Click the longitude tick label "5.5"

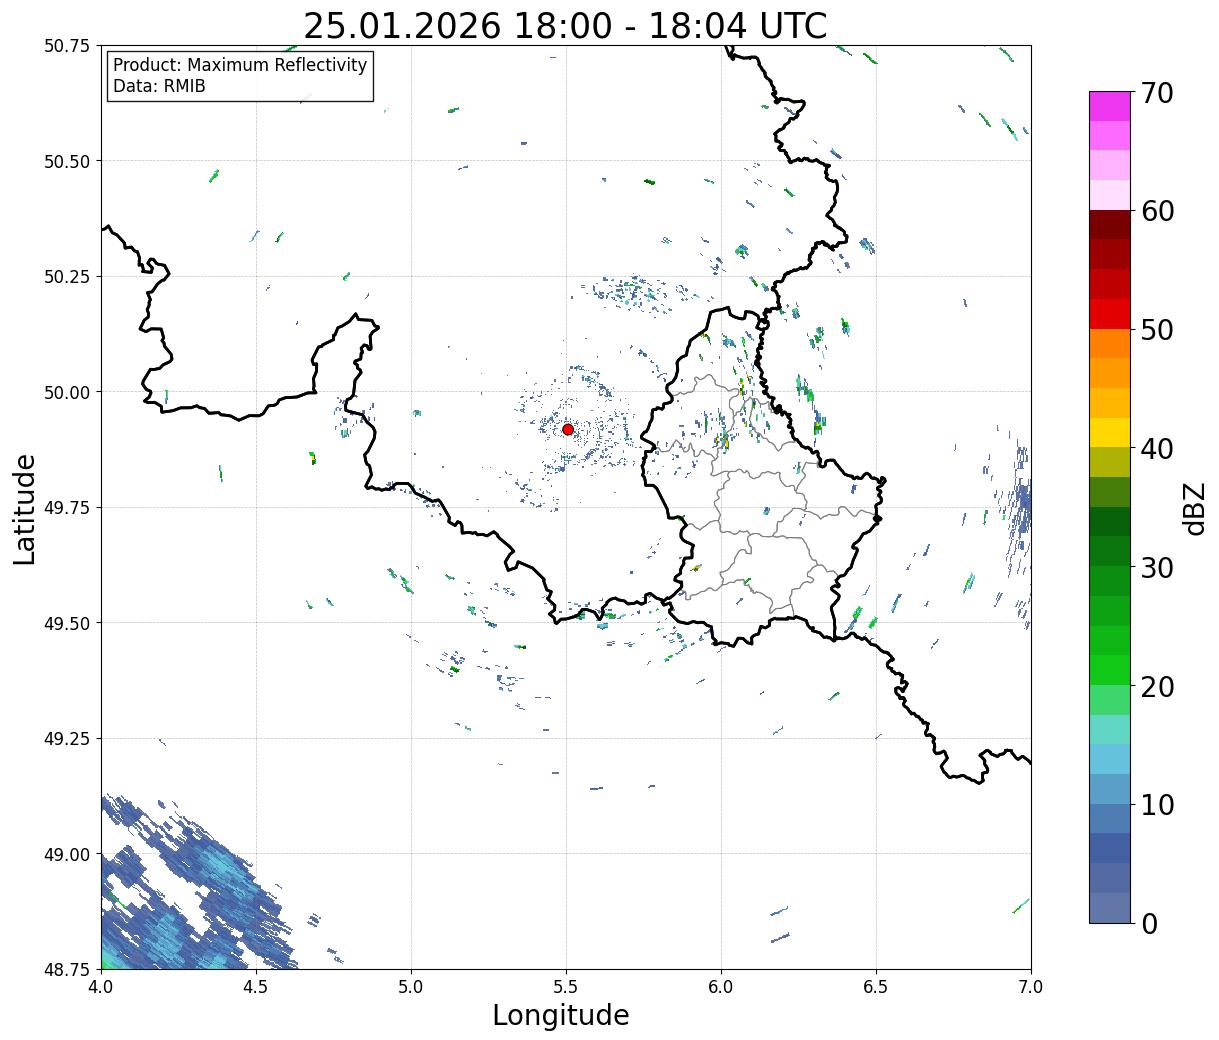coord(566,987)
